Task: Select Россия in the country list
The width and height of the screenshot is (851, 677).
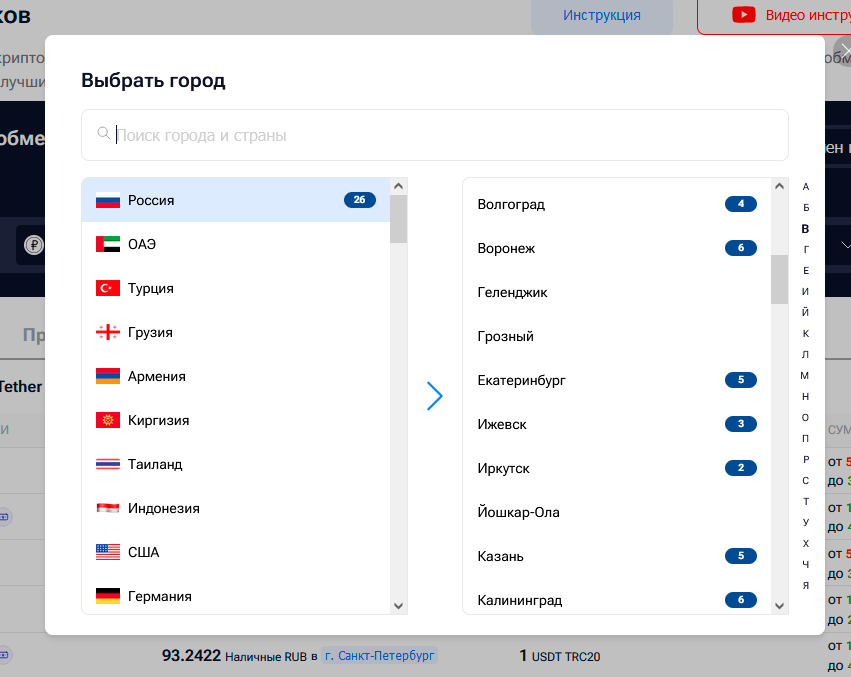Action: [236, 200]
